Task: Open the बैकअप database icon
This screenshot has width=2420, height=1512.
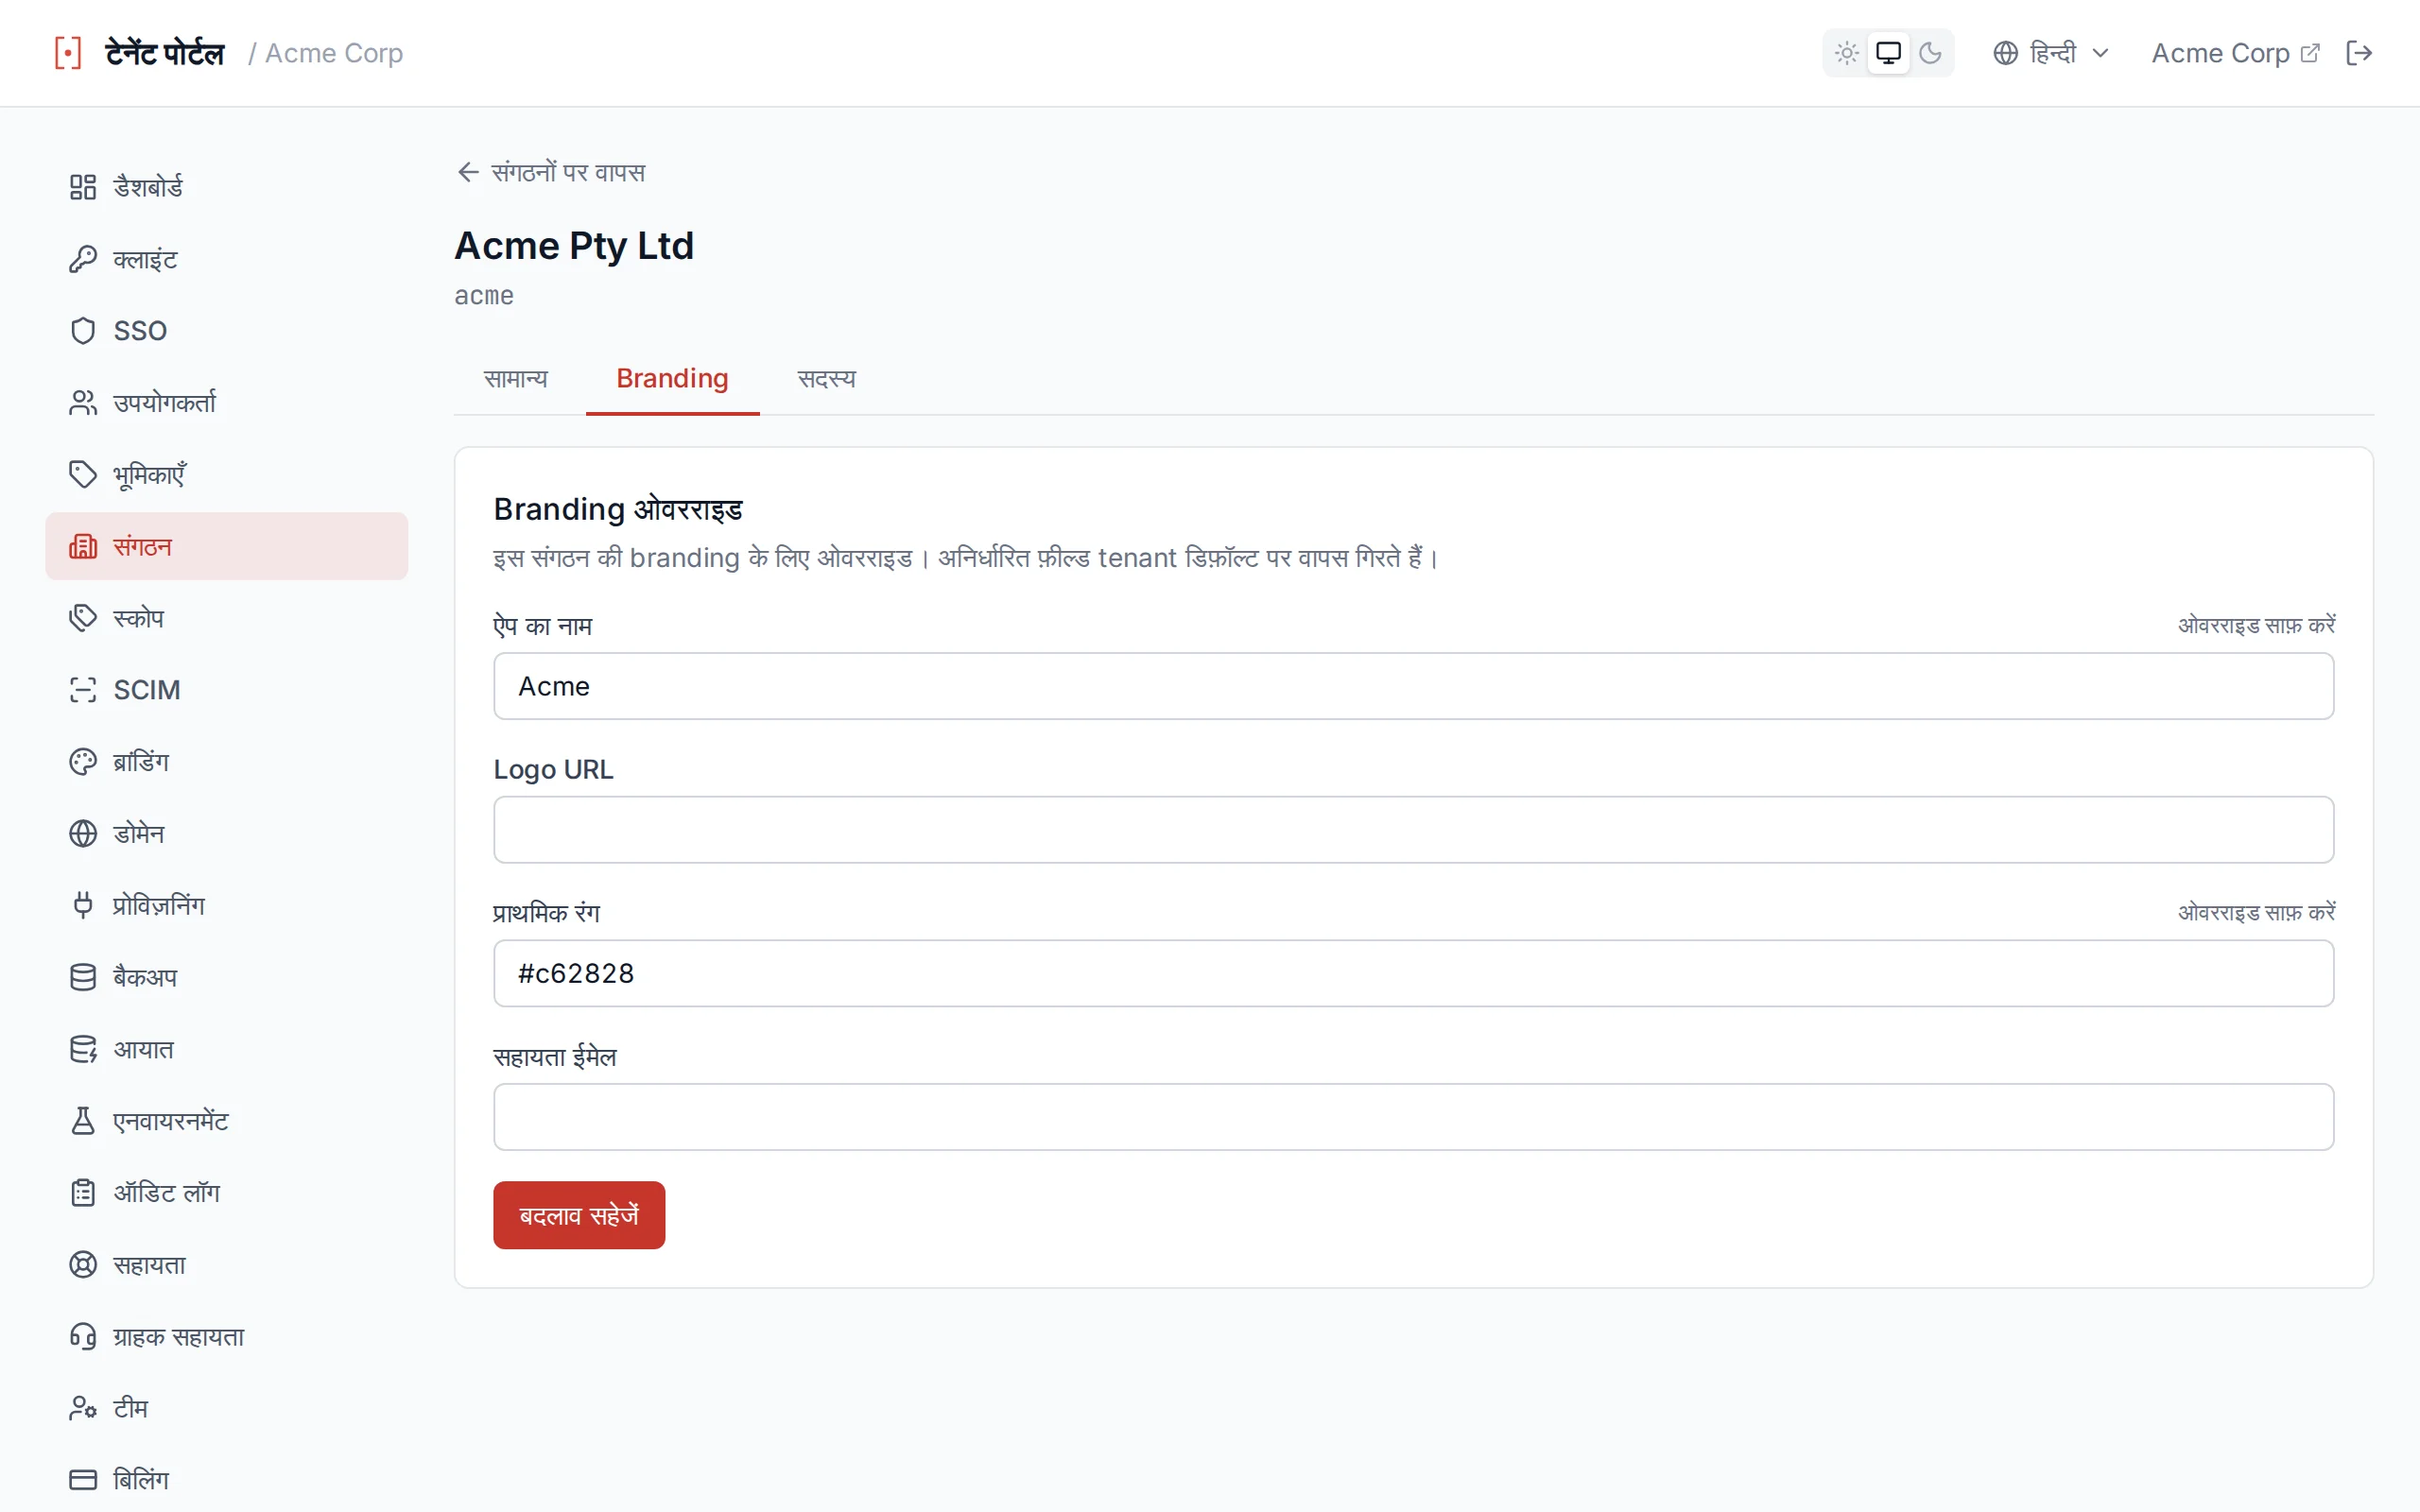Action: pyautogui.click(x=83, y=977)
